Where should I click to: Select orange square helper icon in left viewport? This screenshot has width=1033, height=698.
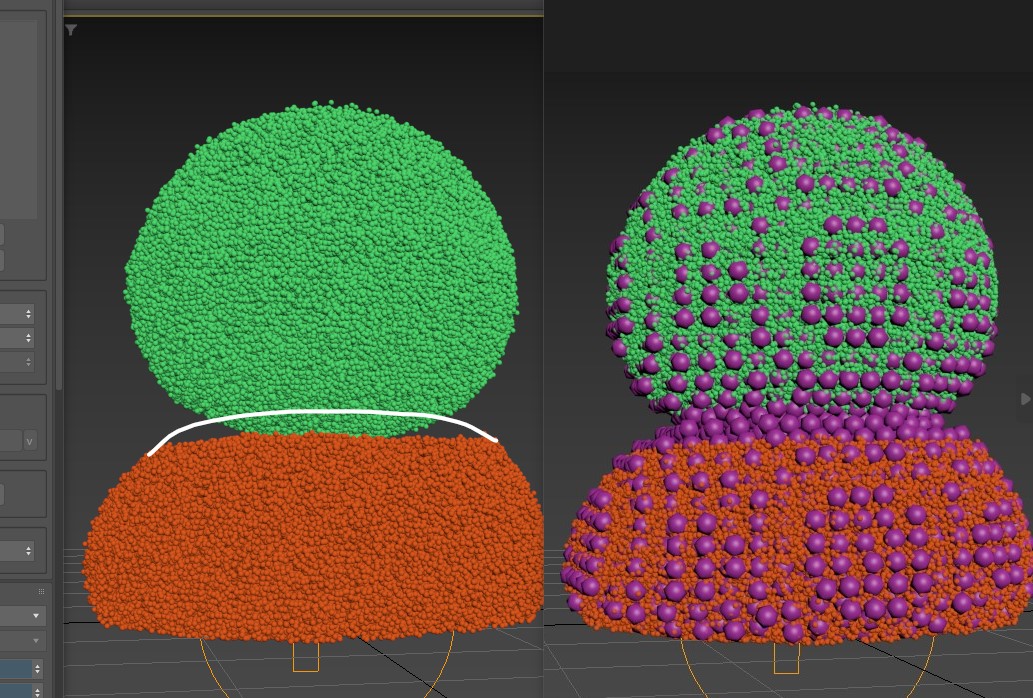305,657
